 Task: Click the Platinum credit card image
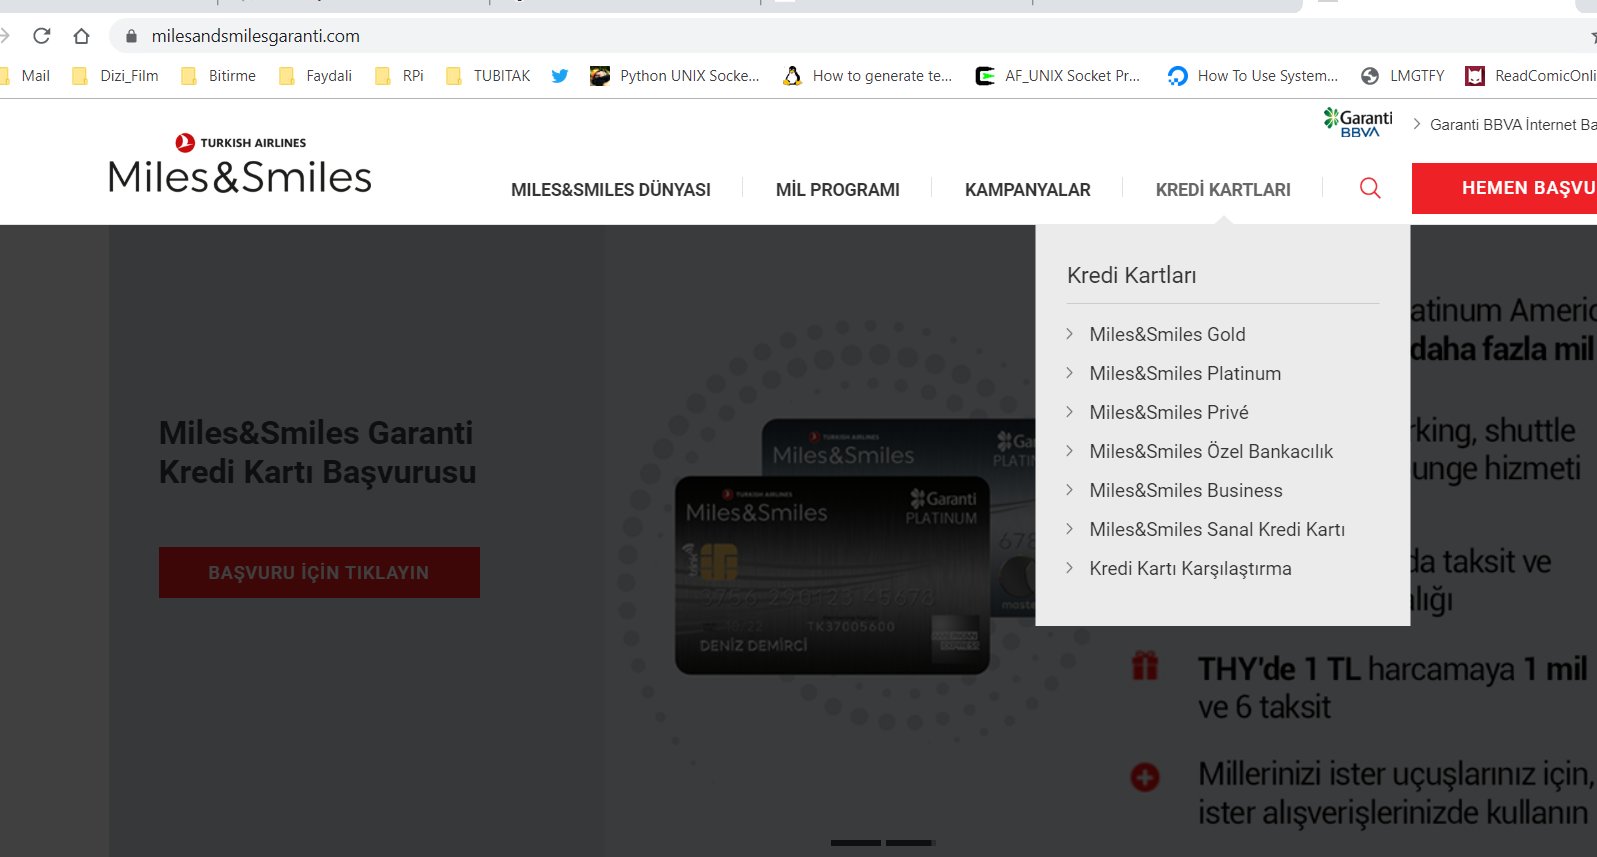point(833,575)
